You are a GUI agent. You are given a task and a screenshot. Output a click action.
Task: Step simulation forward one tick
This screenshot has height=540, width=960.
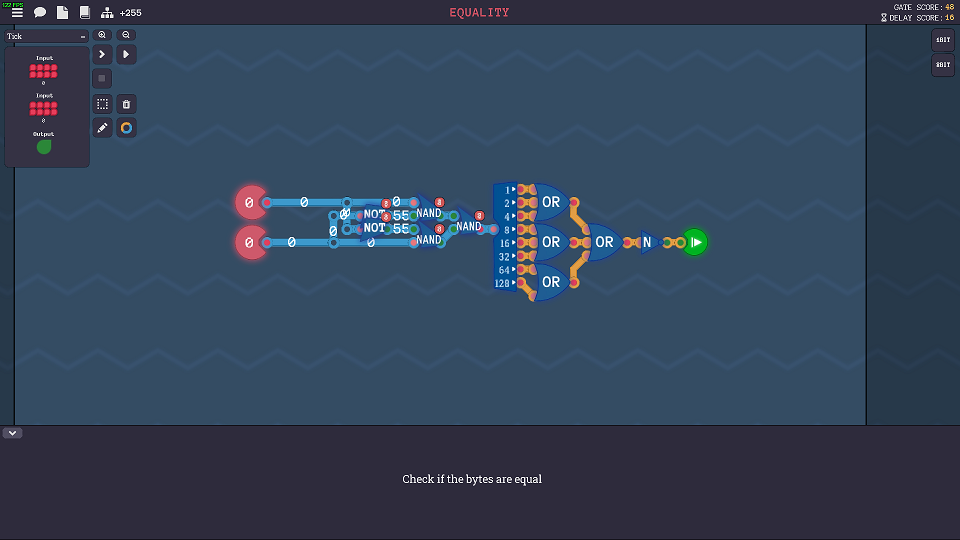[x=102, y=54]
